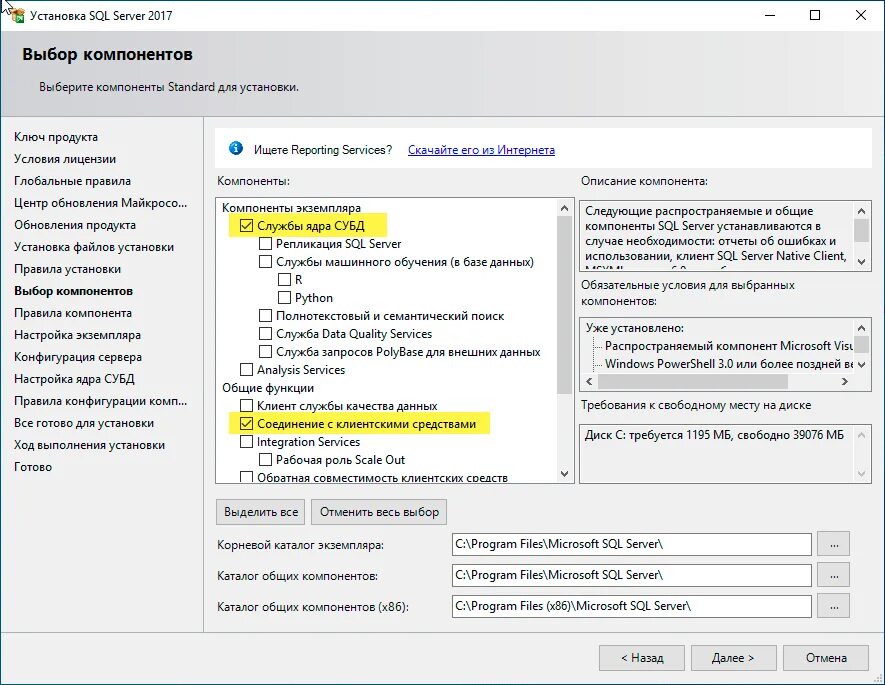This screenshot has width=885, height=685.
Task: Click the prerequisites horizontal scroll-right arrow
Action: pyautogui.click(x=845, y=381)
